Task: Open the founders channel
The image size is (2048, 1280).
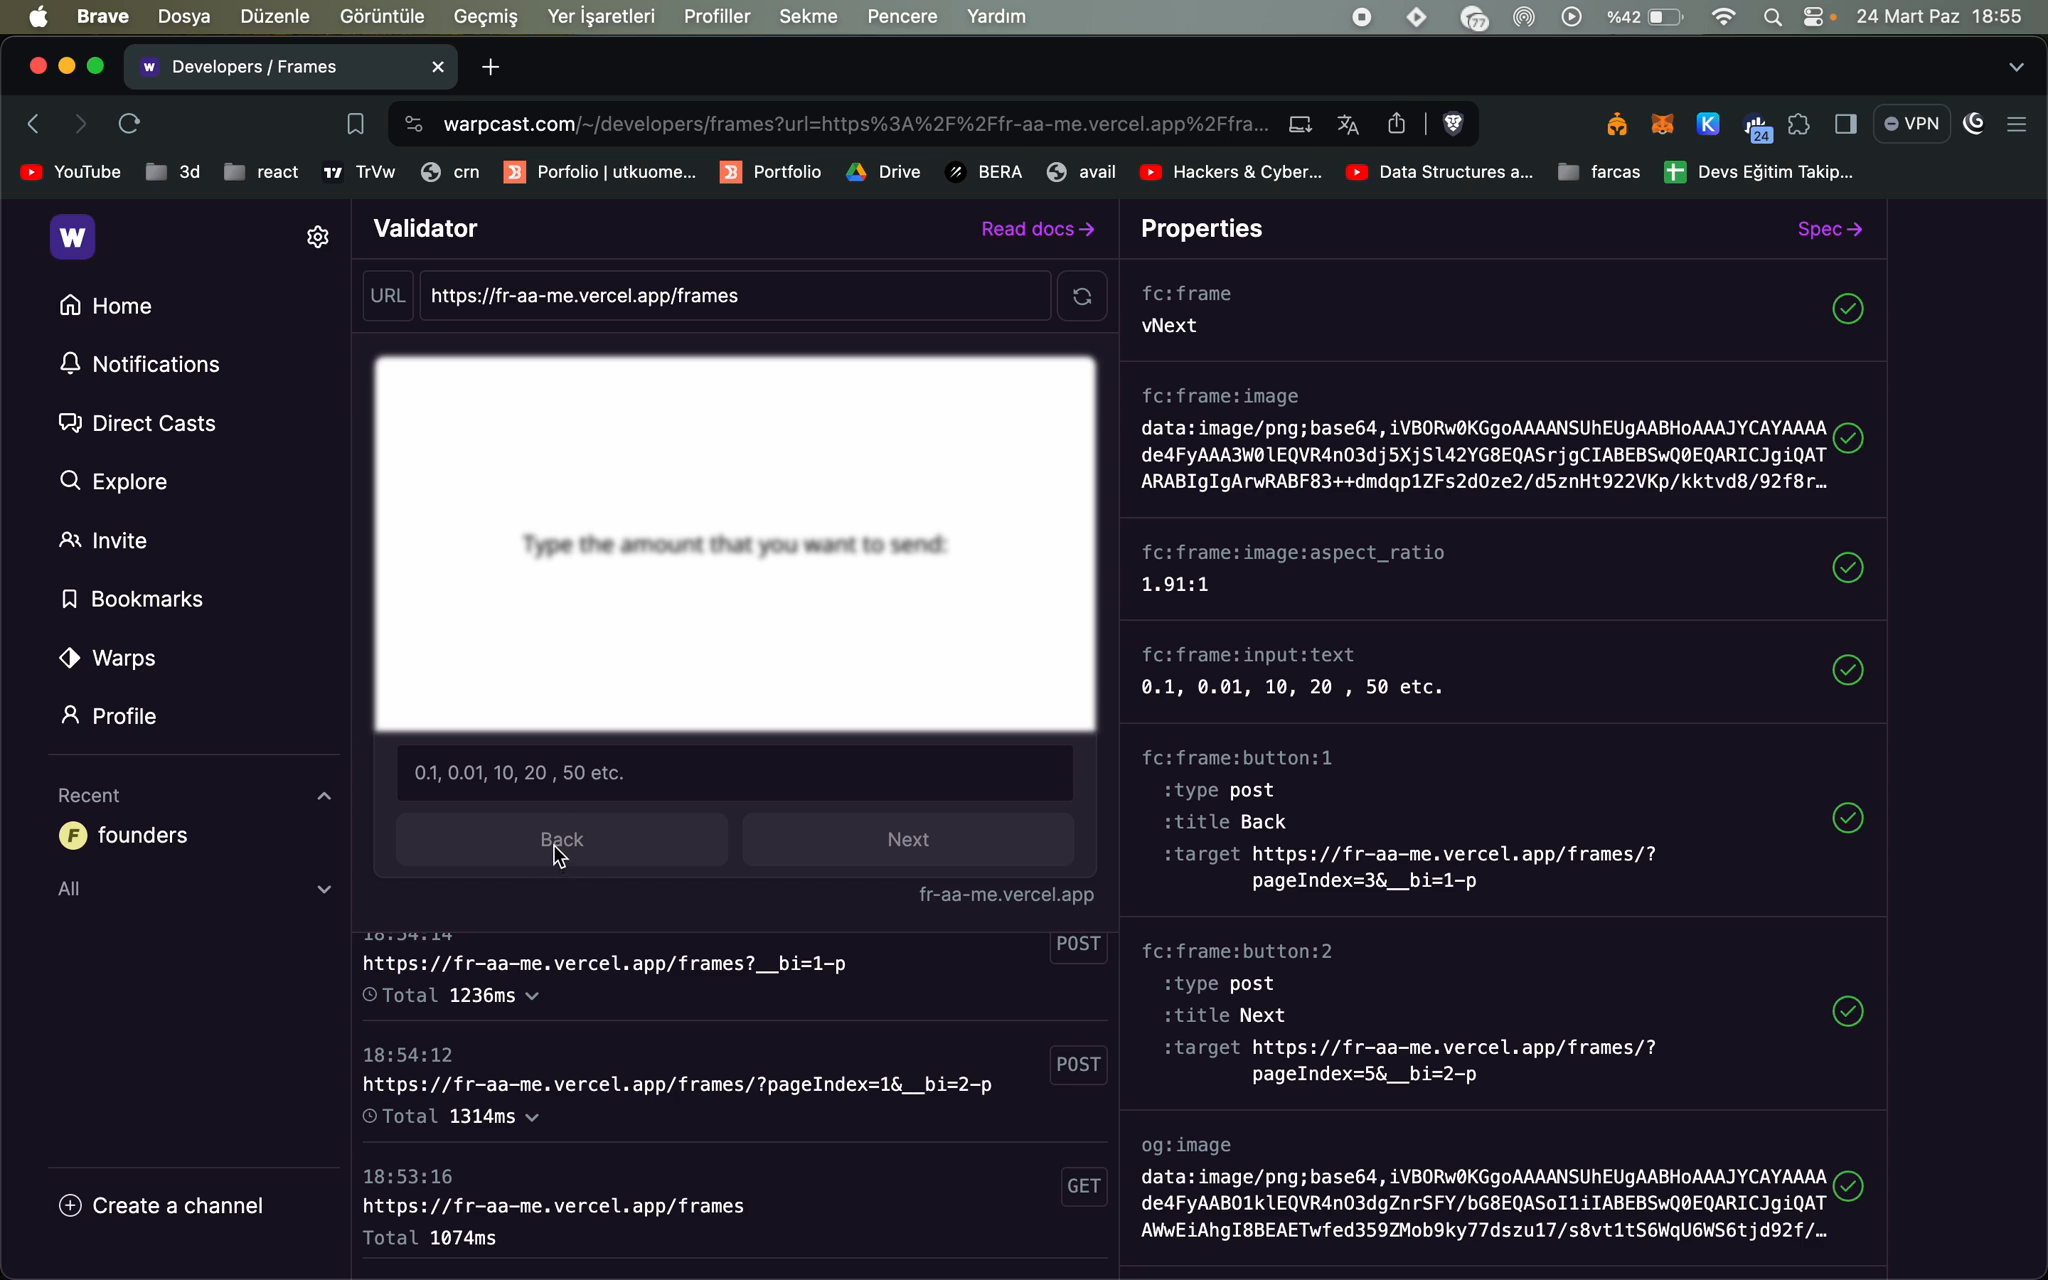Action: click(123, 835)
